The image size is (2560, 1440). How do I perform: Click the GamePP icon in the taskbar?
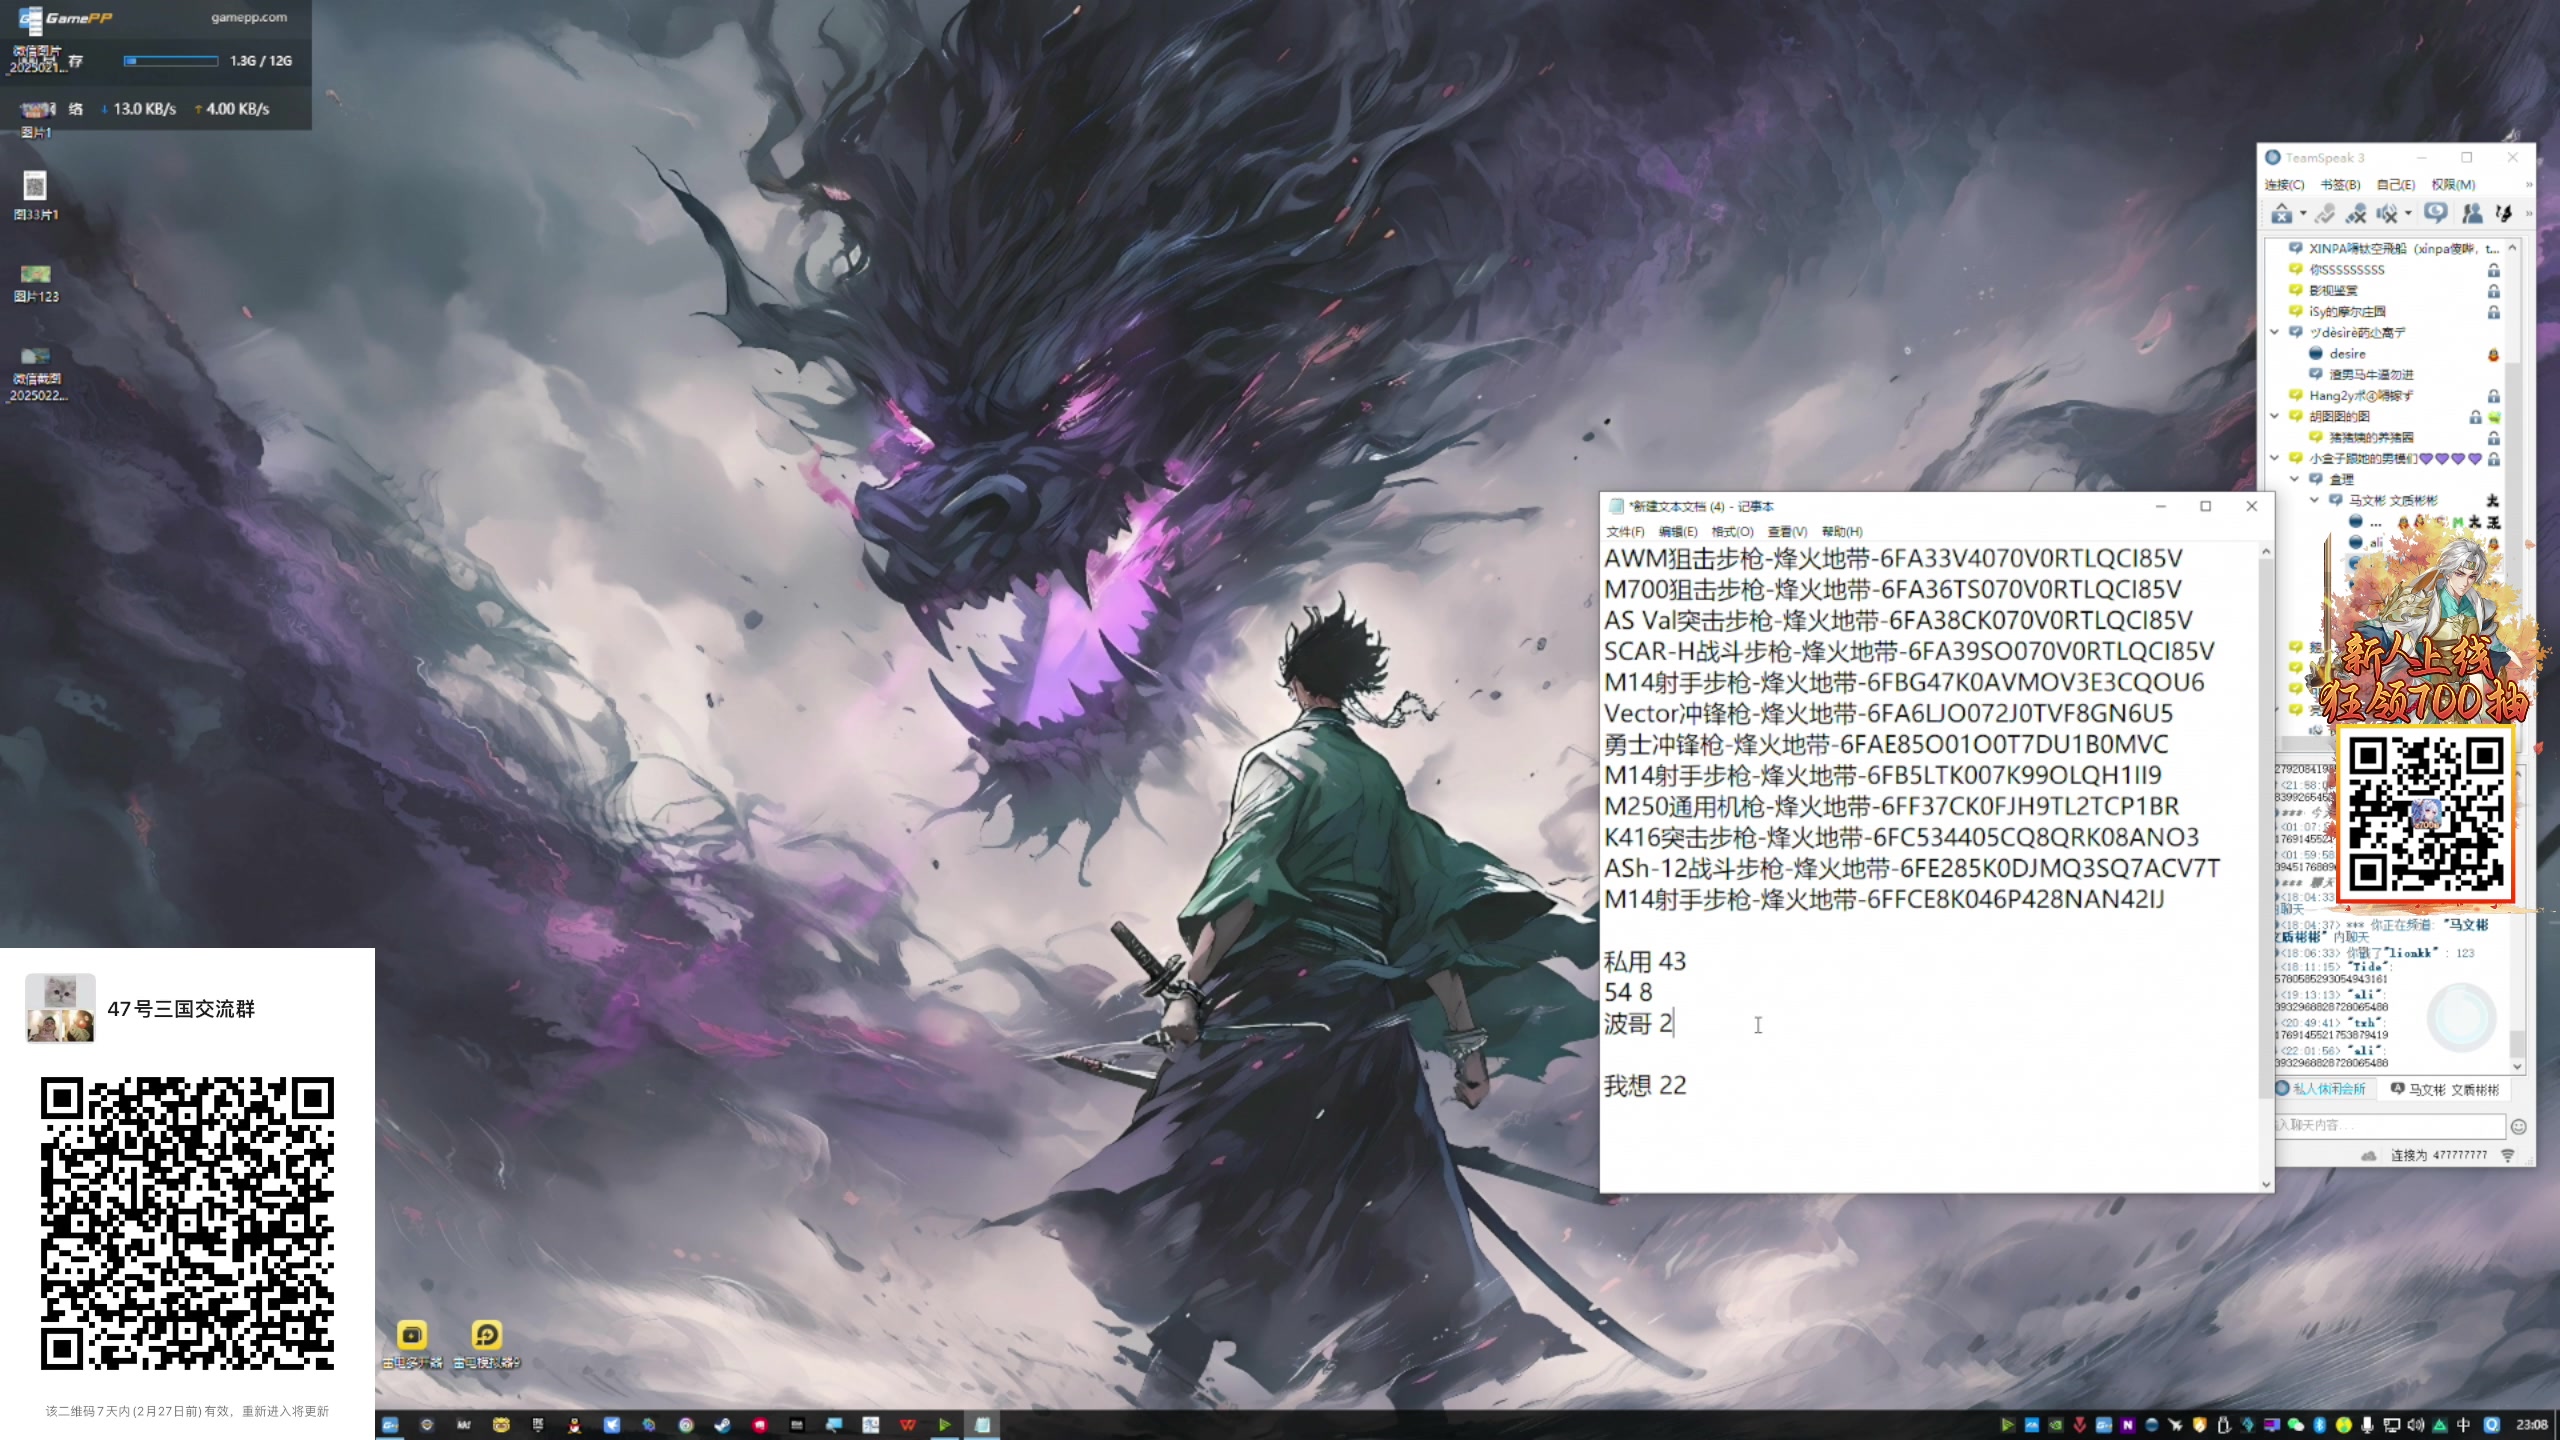click(390, 1425)
